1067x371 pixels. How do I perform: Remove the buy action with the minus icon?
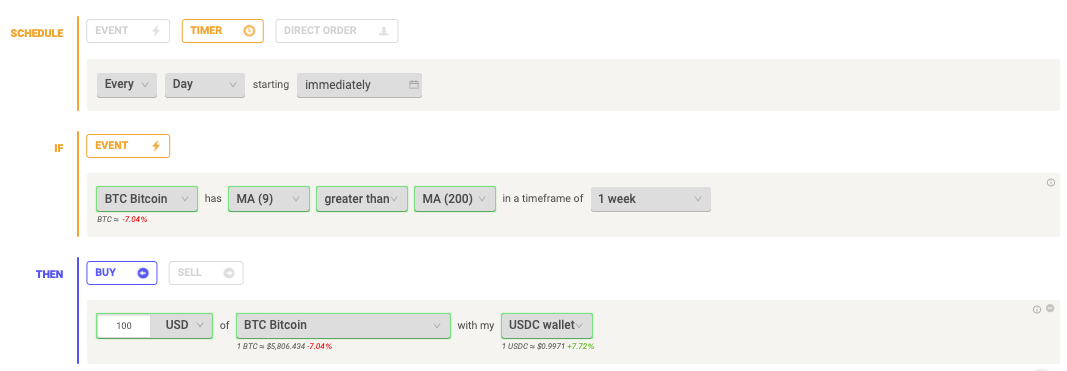pos(1051,308)
